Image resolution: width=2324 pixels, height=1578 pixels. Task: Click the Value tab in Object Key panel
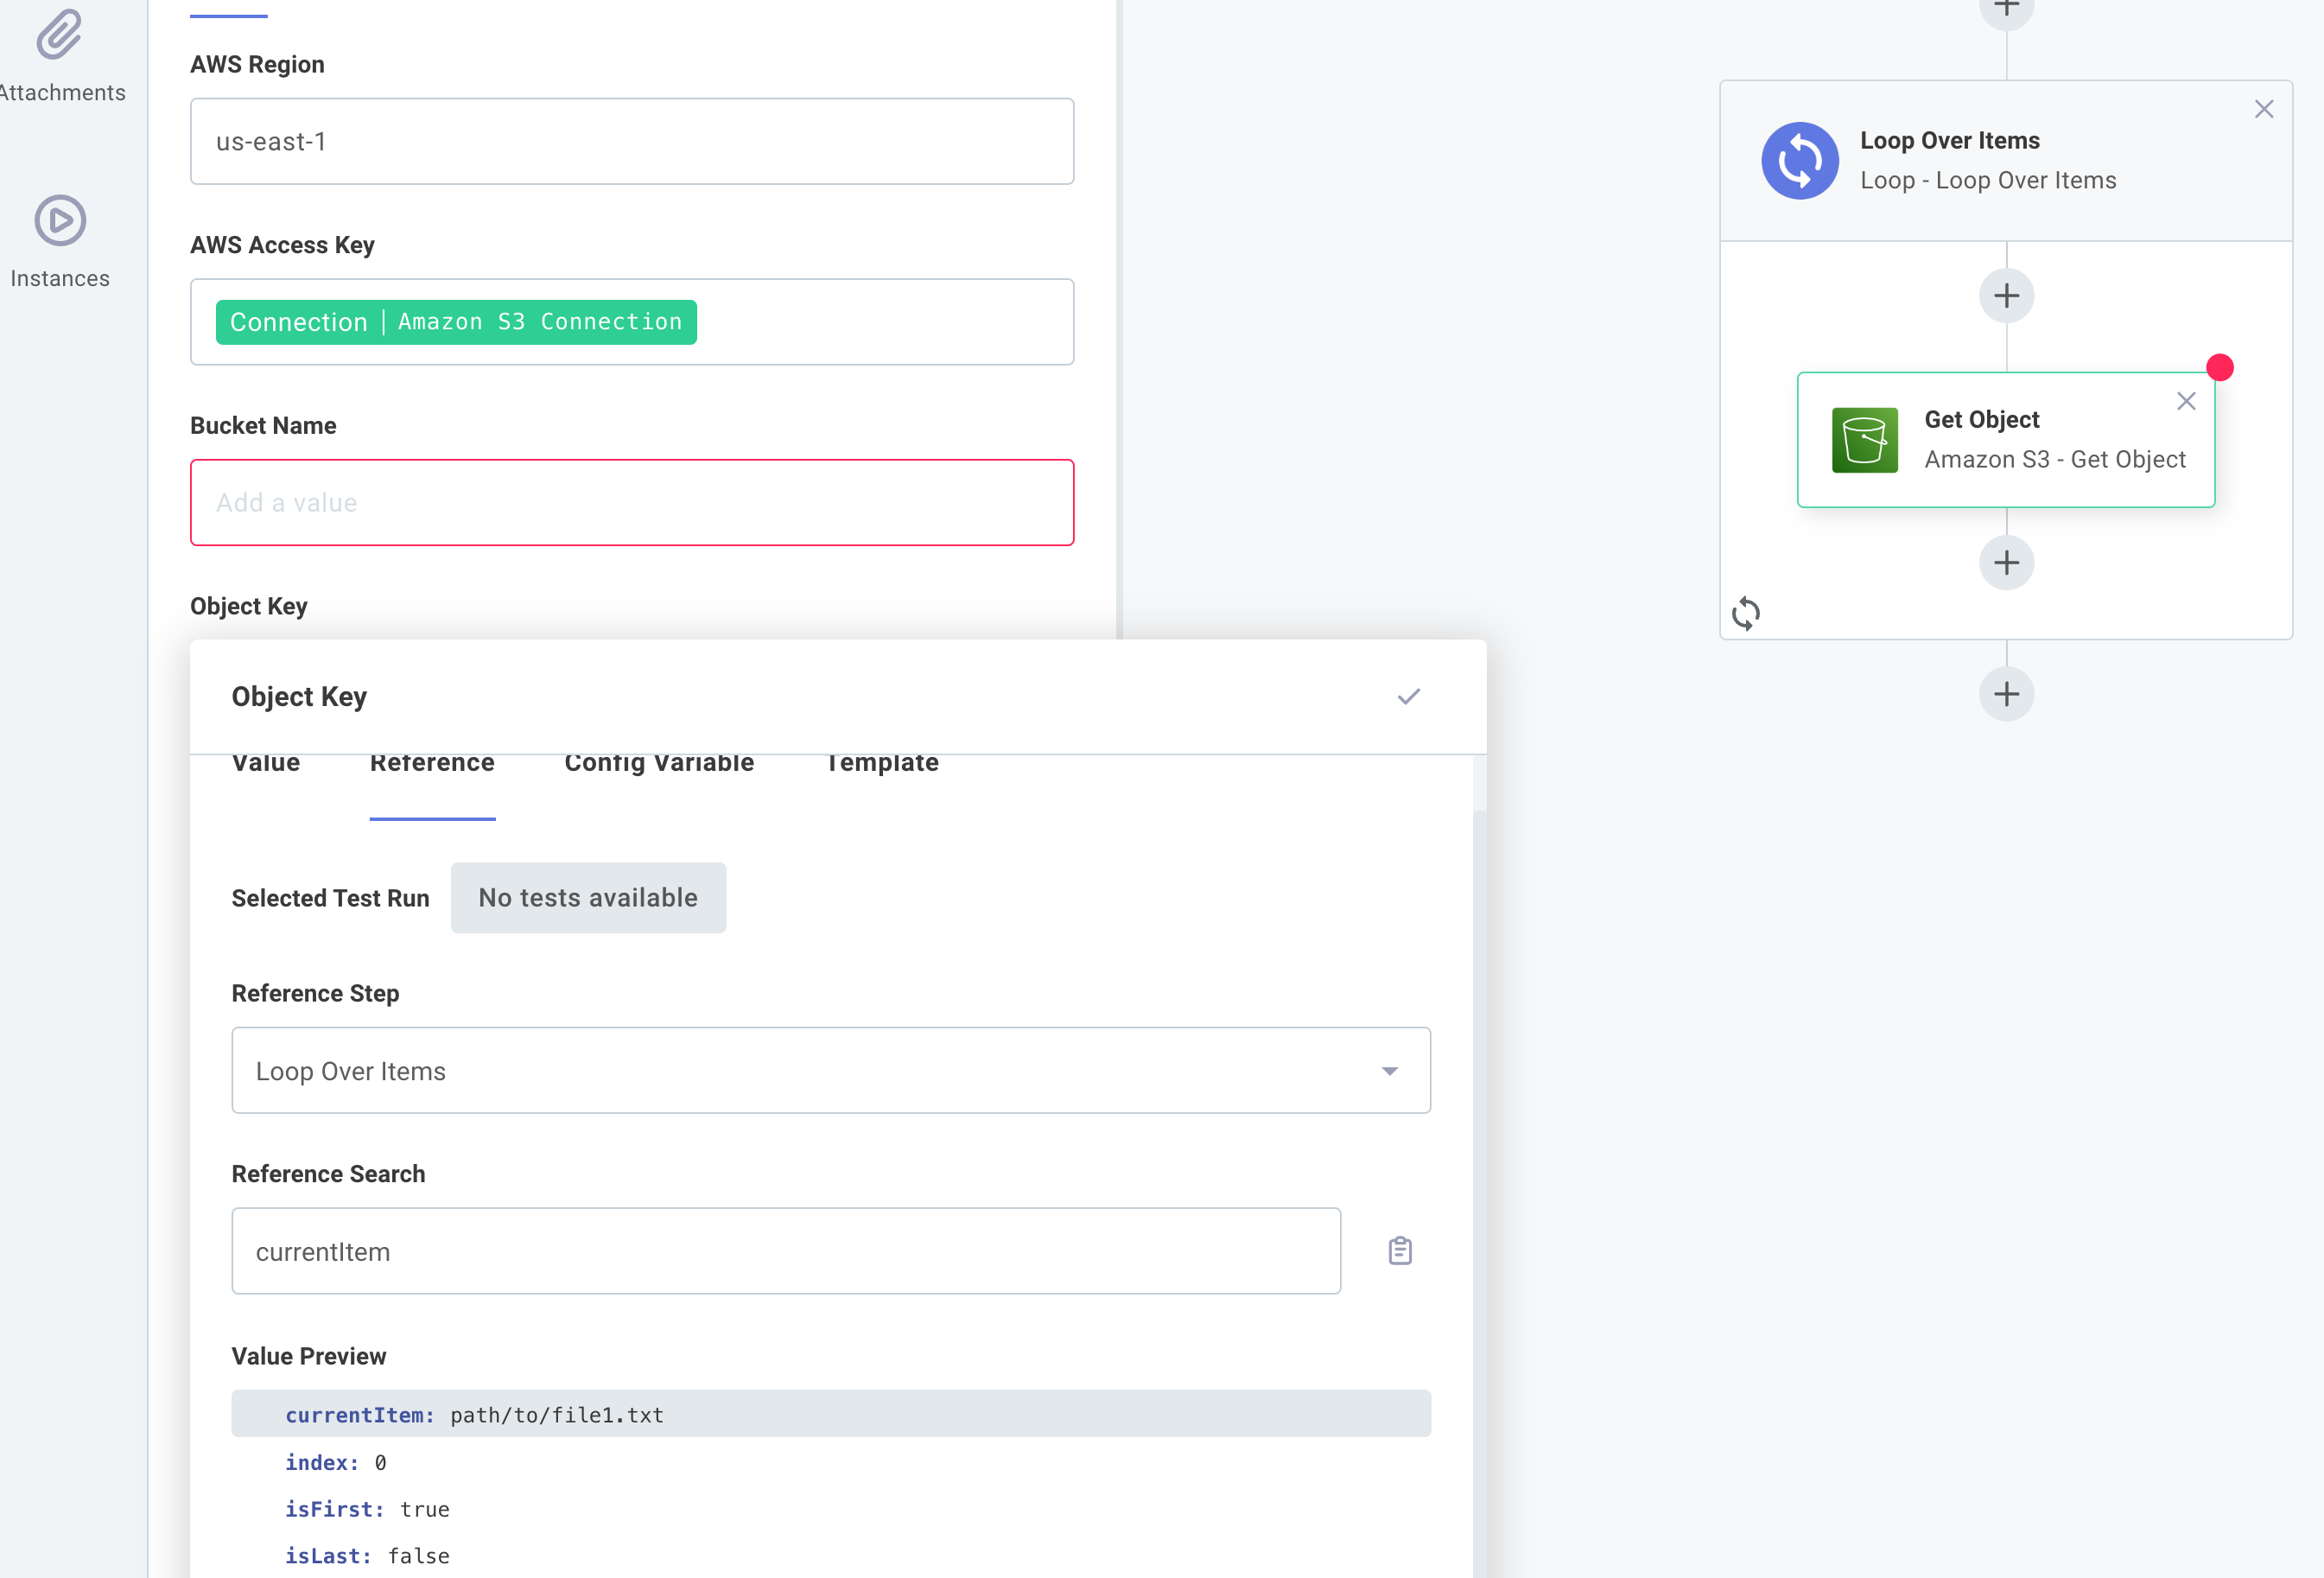[x=268, y=760]
